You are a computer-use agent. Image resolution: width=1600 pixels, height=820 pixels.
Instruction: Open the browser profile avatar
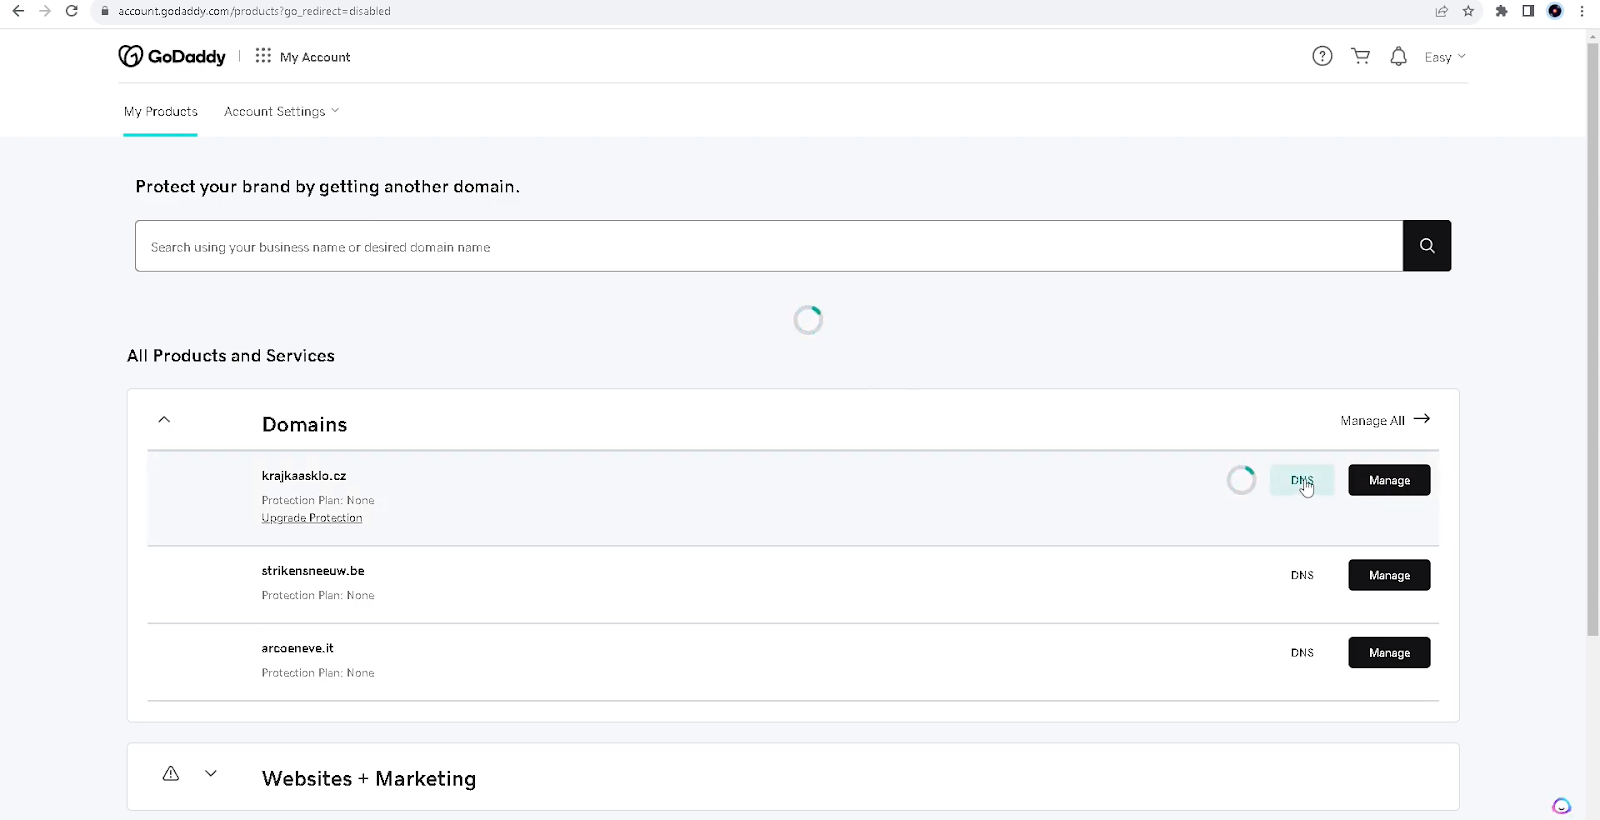[x=1555, y=11]
